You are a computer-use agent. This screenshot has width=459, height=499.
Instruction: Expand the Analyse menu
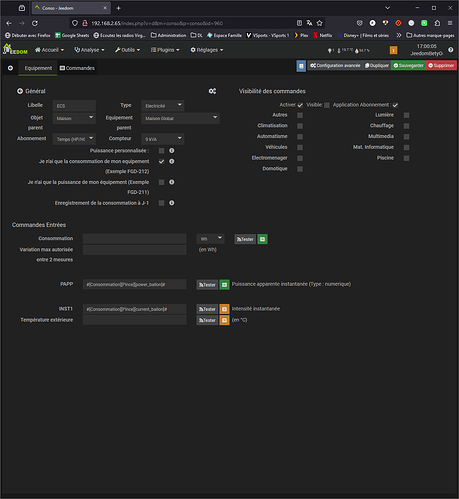[x=89, y=50]
